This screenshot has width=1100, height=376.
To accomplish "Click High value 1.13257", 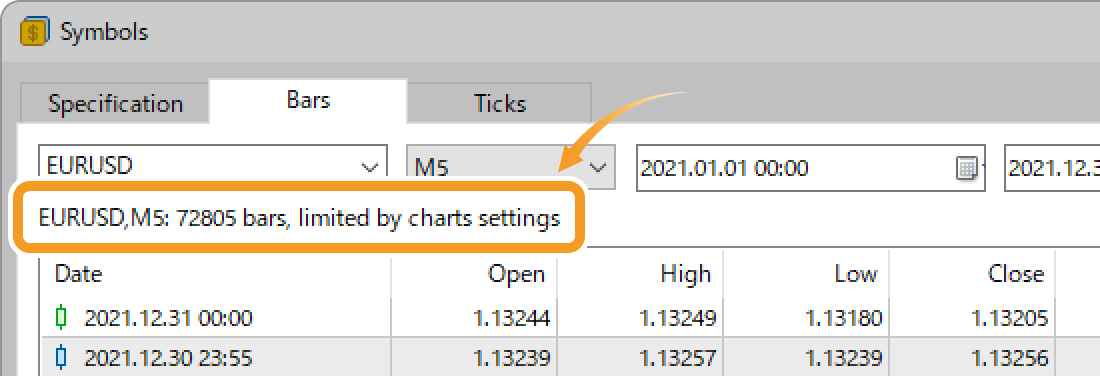I will (677, 359).
